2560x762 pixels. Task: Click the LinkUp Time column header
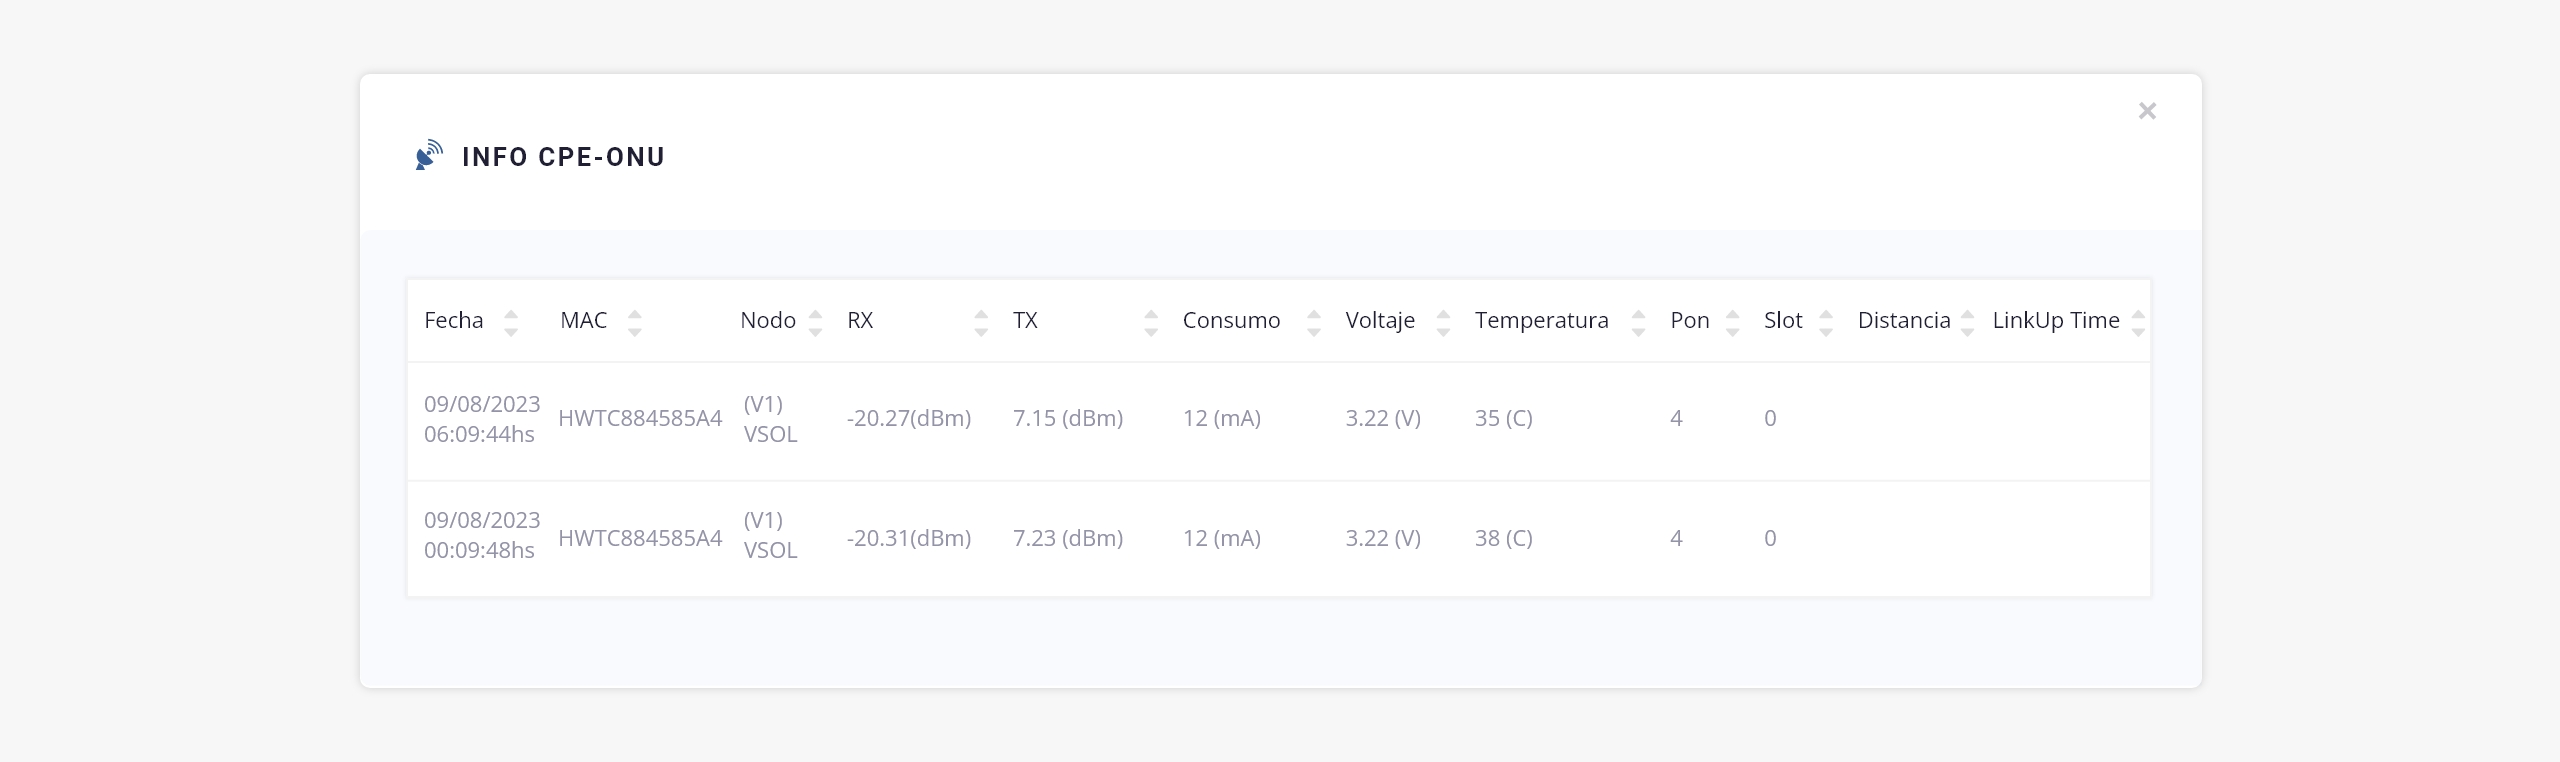coord(2056,321)
